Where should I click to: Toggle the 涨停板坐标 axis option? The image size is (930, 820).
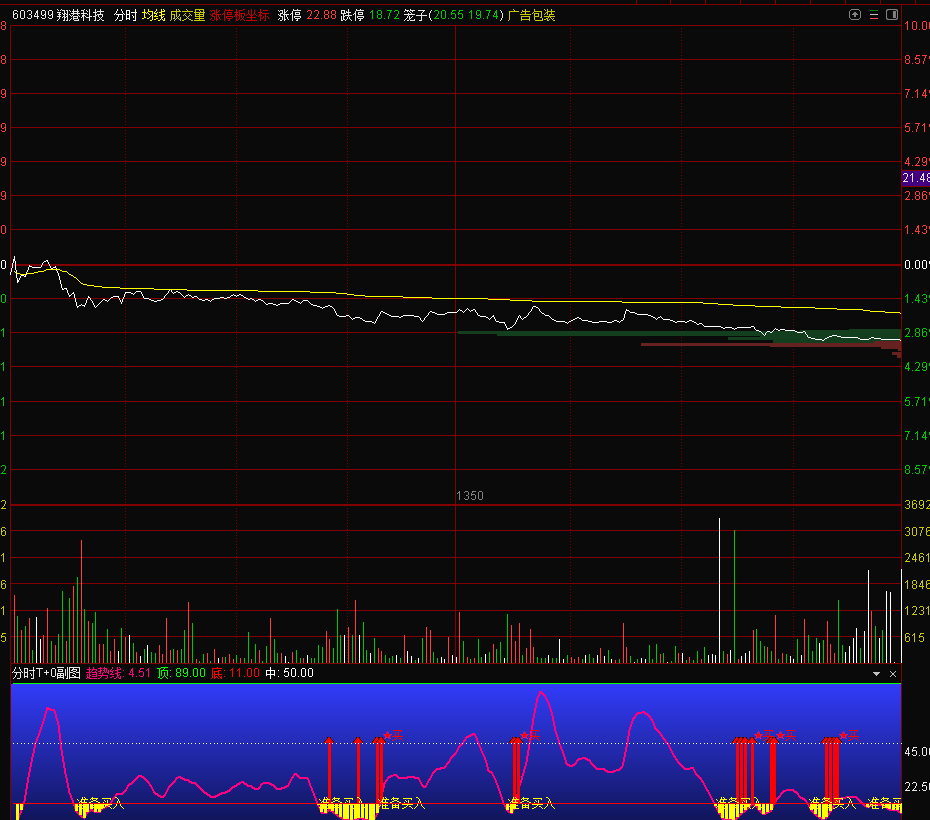point(239,16)
